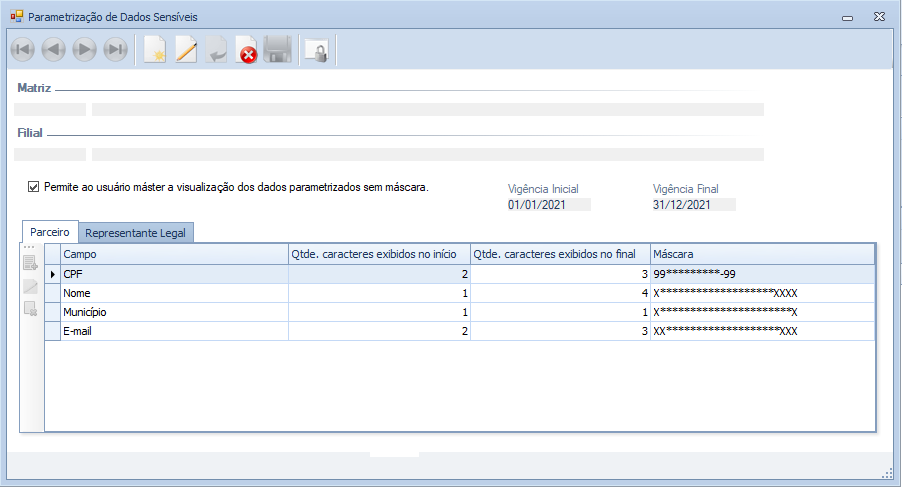Click the Vigência Inicial date field

pos(548,205)
